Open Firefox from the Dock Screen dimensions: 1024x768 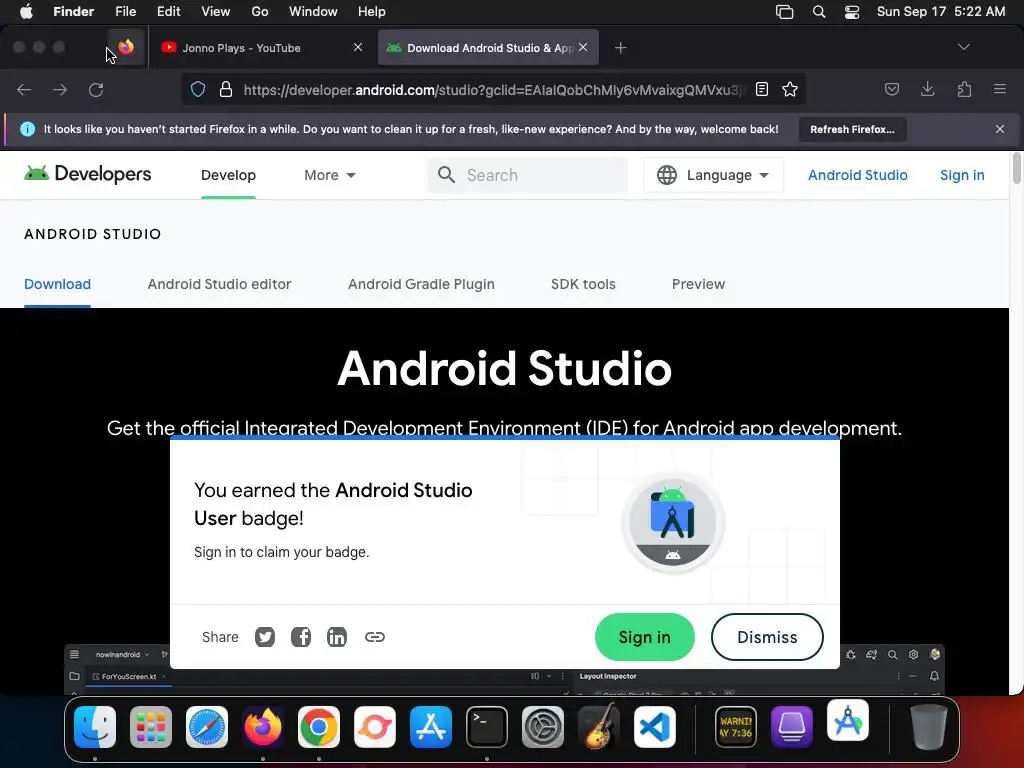263,726
